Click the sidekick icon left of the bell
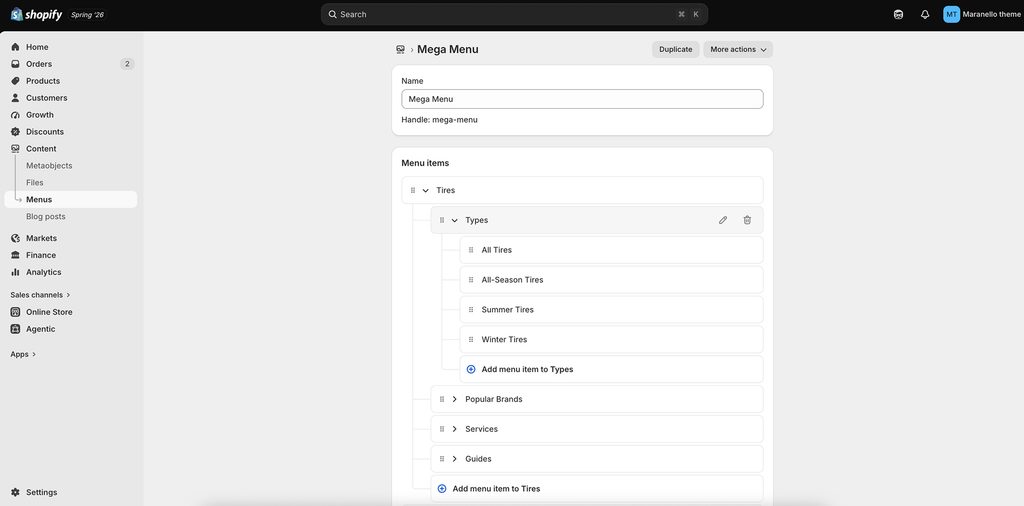Screen dimensions: 1024x506 pos(899,14)
